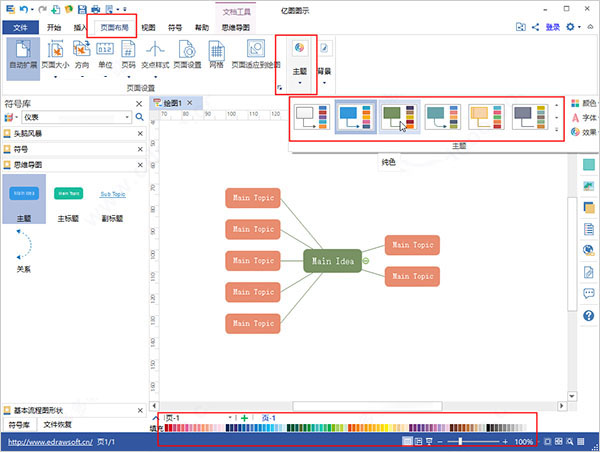Select the 主题 Main Idea shape
Screen dimensions: 600x452
24,199
